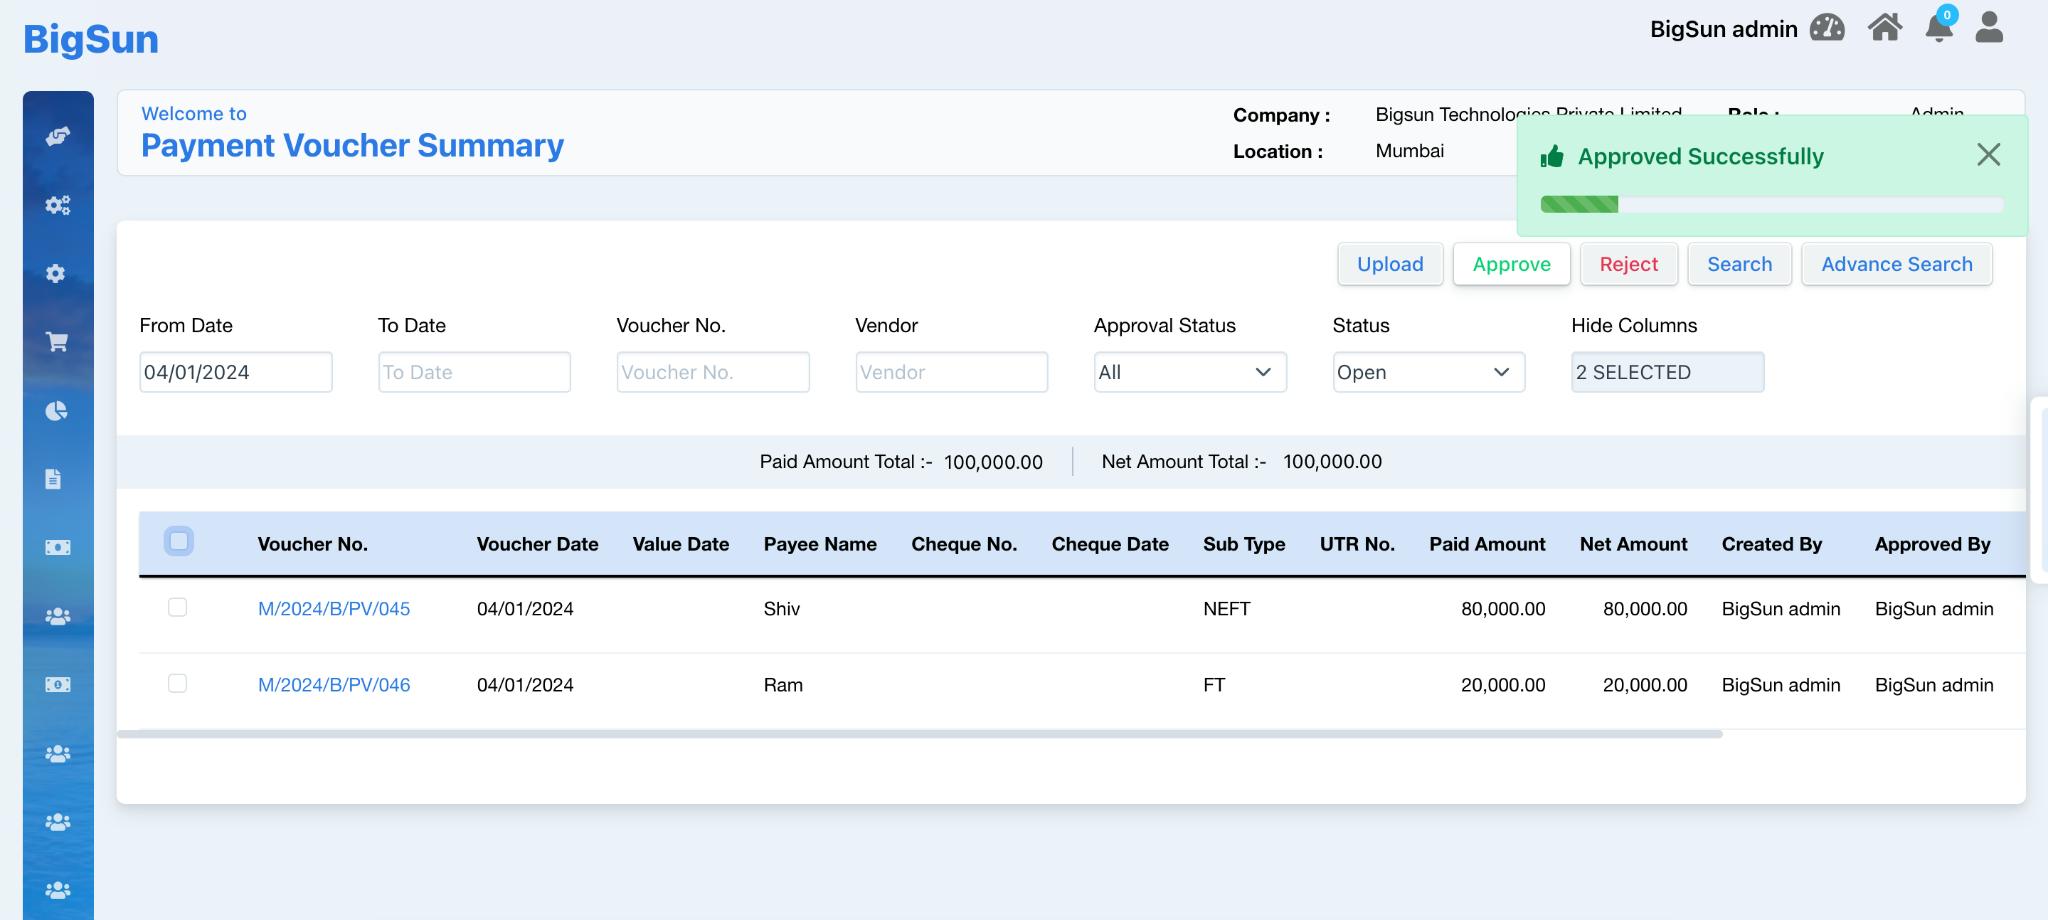Click the Search button
This screenshot has width=2048, height=920.
click(1739, 264)
